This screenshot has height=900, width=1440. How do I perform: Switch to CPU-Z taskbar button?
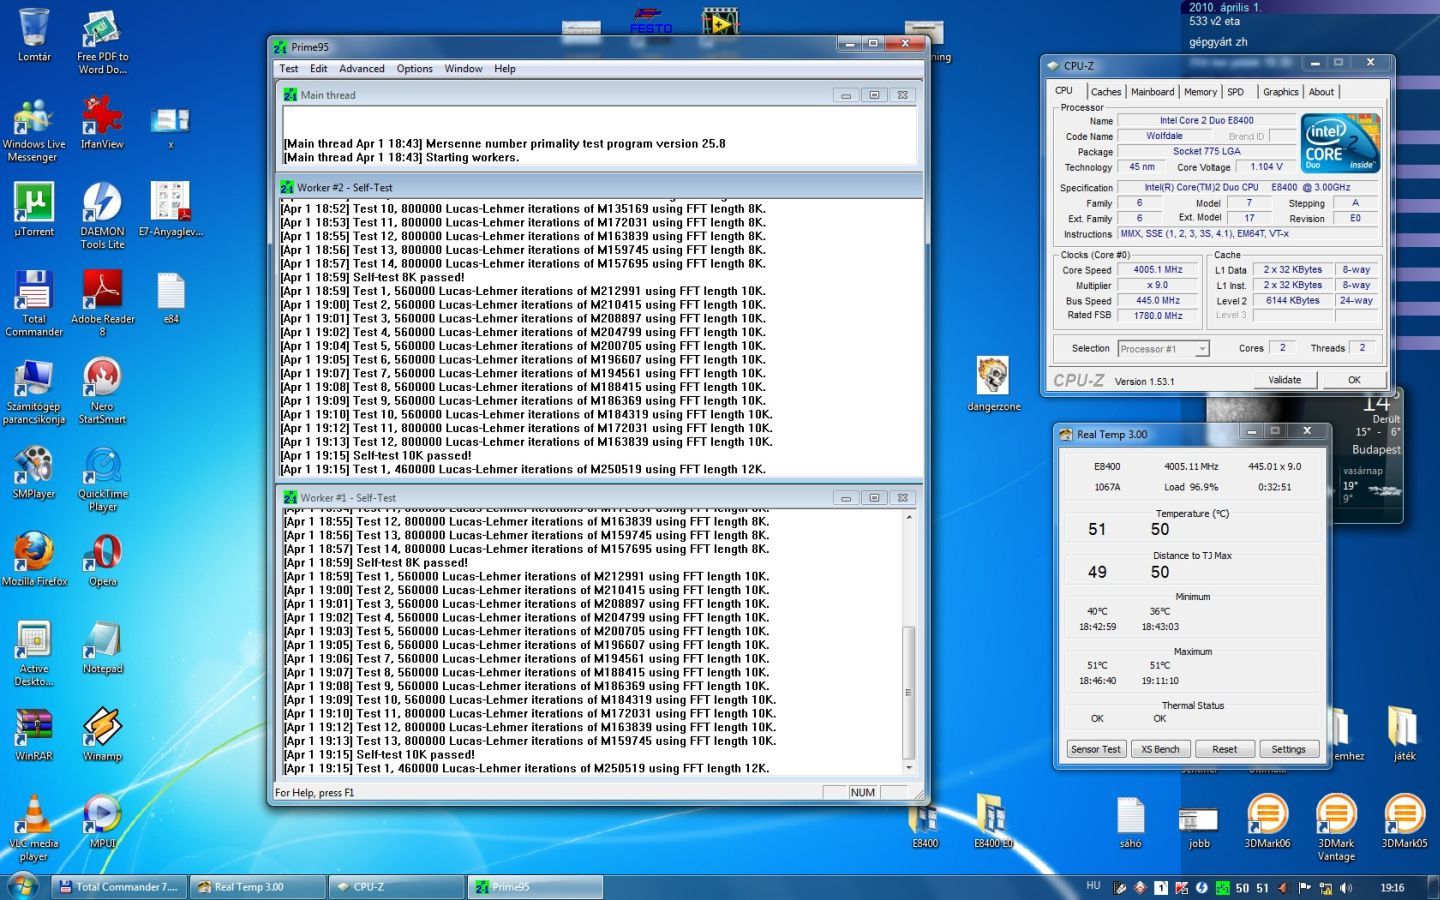pos(397,887)
